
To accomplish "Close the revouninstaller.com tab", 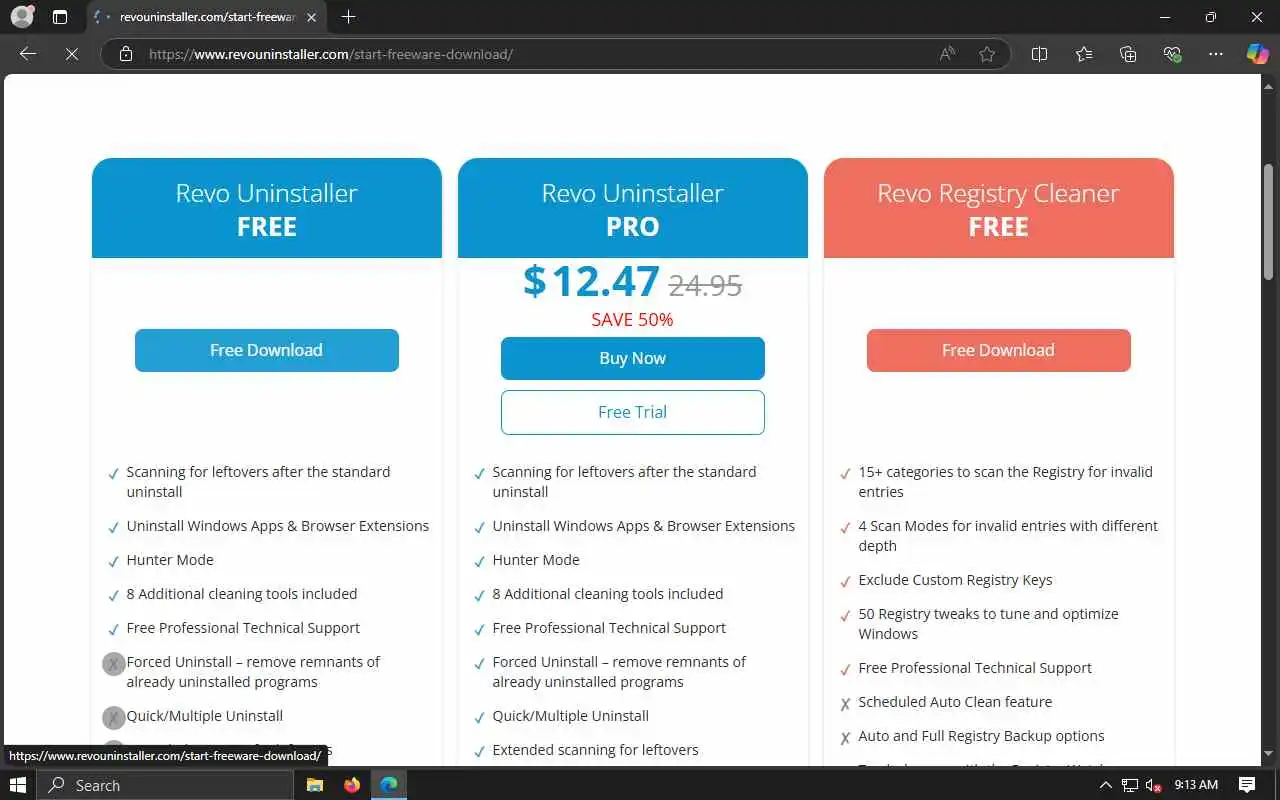I will (x=312, y=17).
